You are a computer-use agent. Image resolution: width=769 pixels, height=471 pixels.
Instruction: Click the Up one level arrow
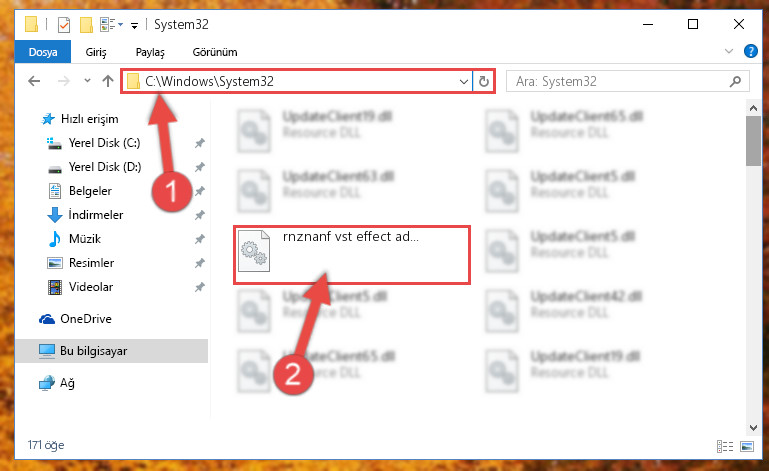pyautogui.click(x=108, y=81)
